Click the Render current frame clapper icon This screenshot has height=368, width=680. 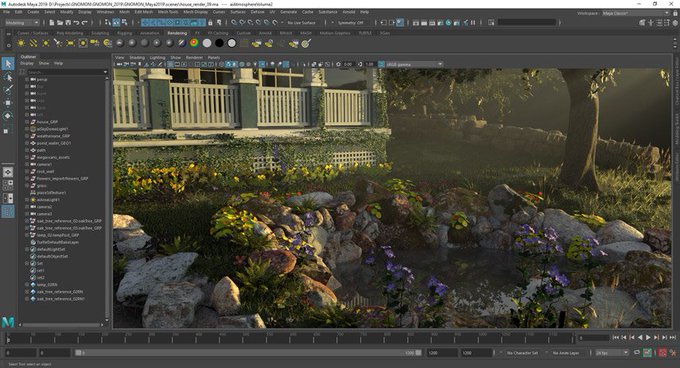click(x=424, y=22)
